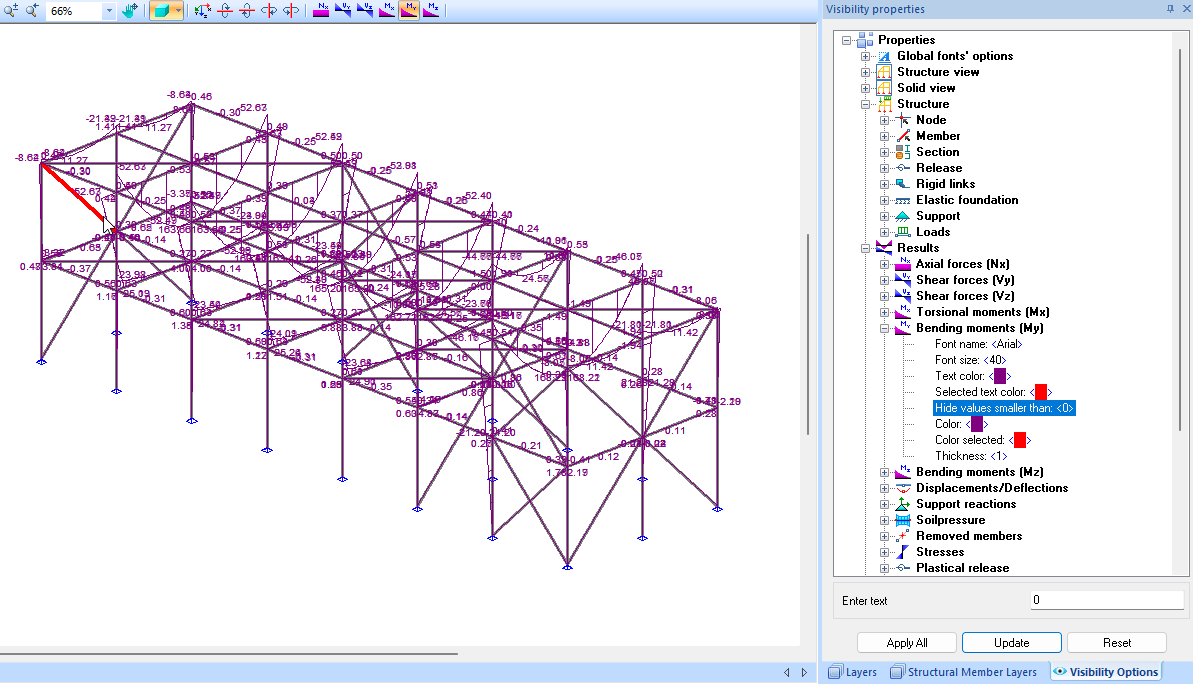Click the first rotate around horizontal axis icon
Image resolution: width=1193 pixels, height=684 pixels.
coord(224,11)
